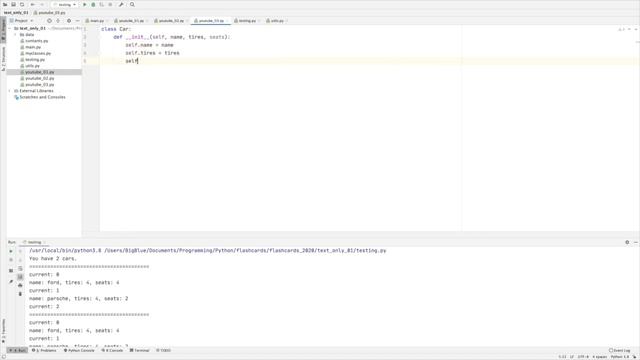Viewport: 640px width, 360px height.
Task: Click the Synchronize/reload toolbar icon
Action: click(22, 4)
